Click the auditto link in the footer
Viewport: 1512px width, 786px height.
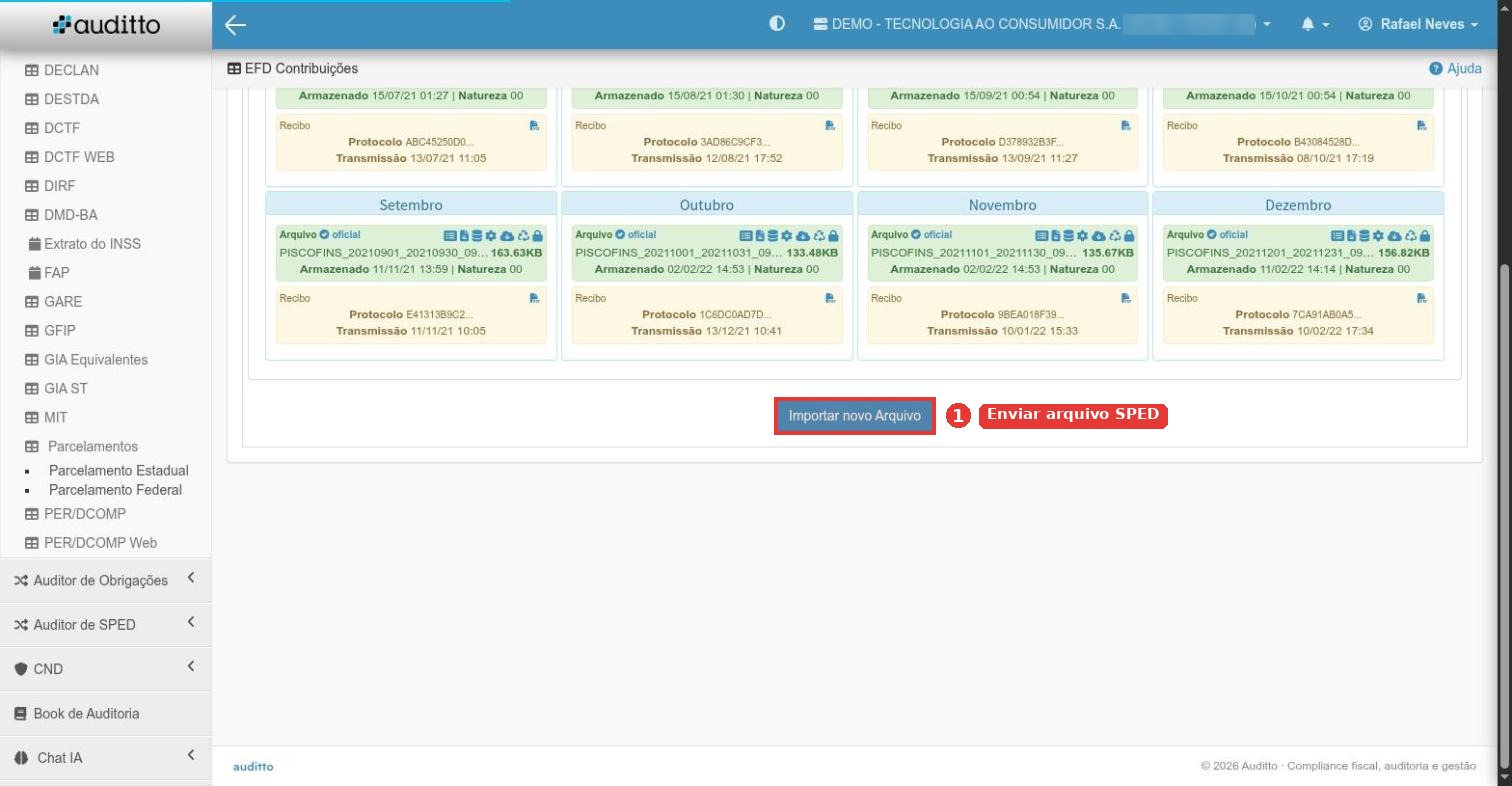(253, 767)
